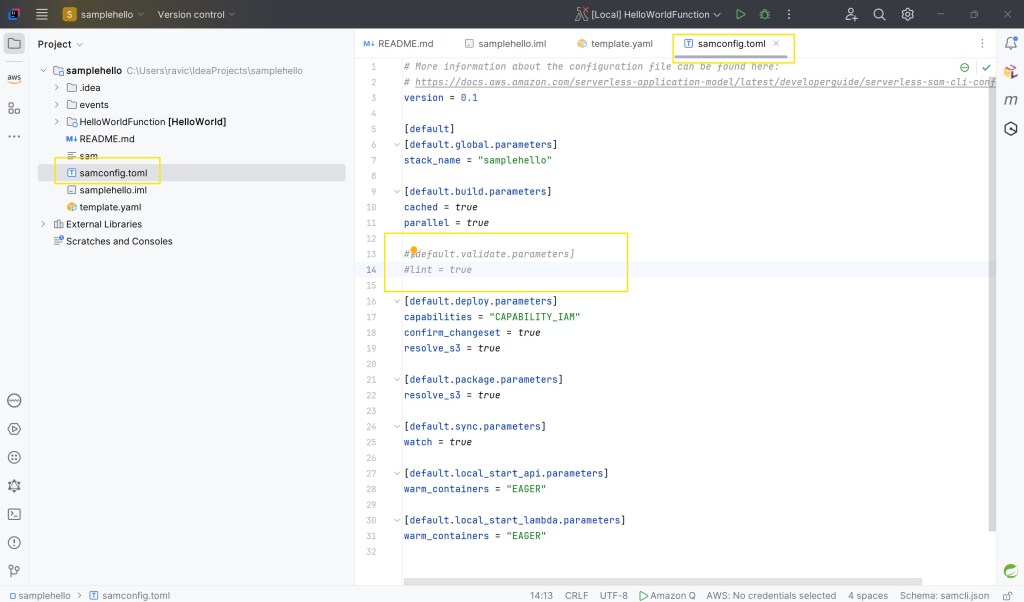
Task: Open IDE settings gear icon
Action: (907, 15)
